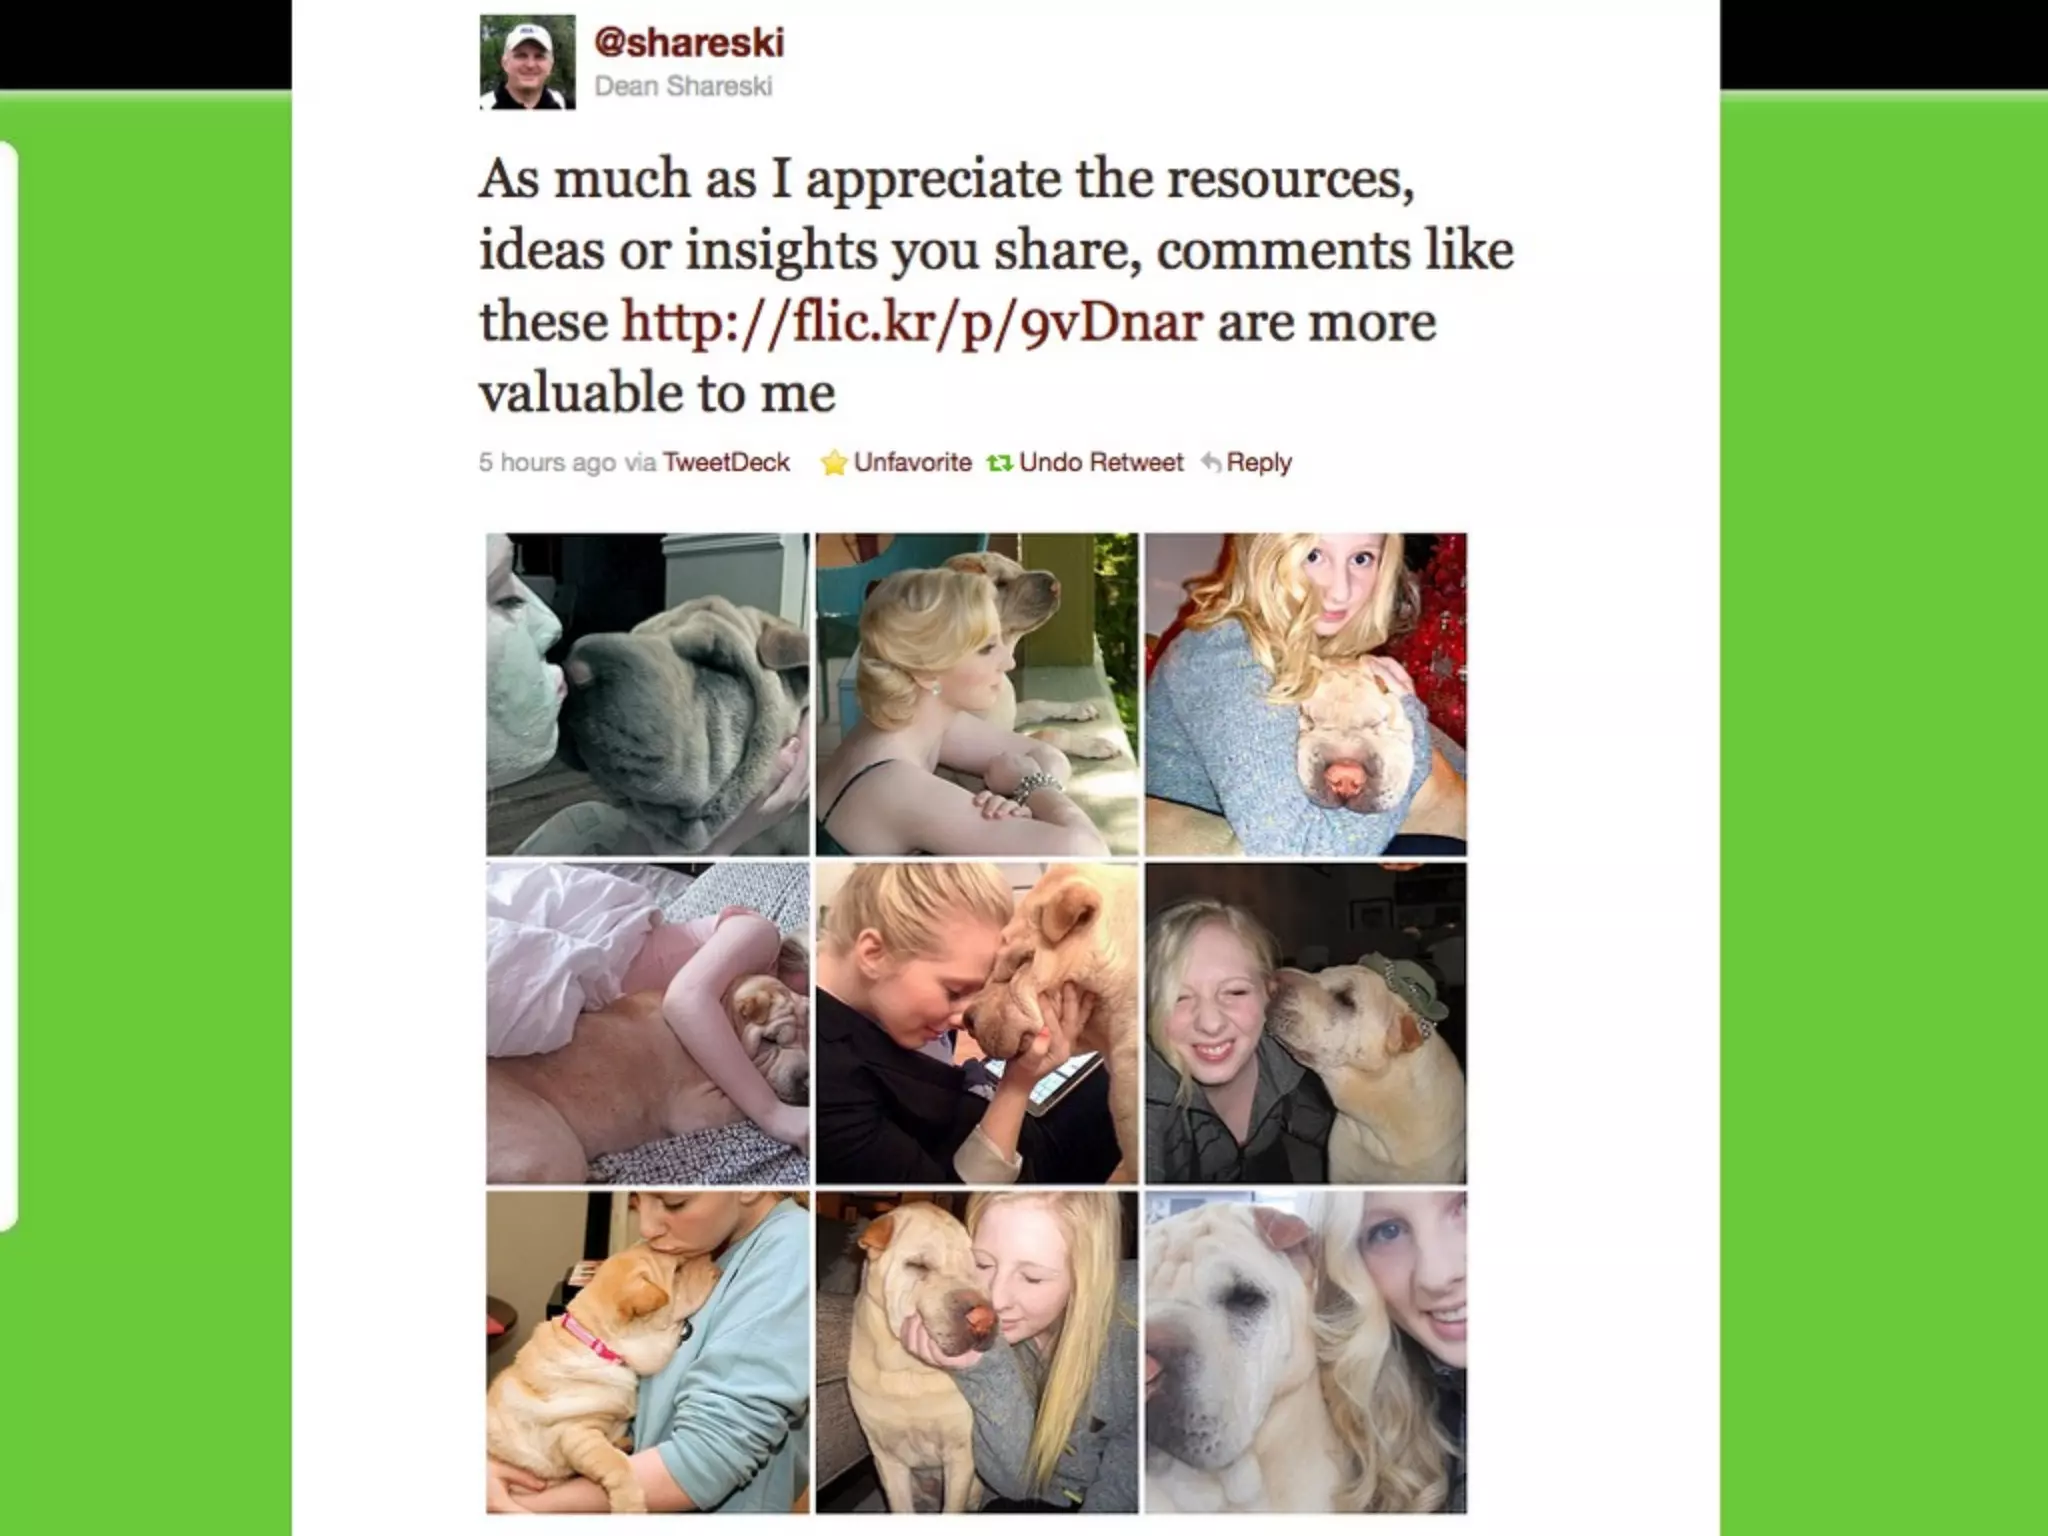Click the Dean Shareski display name
Image resolution: width=2048 pixels, height=1536 pixels.
coord(683,86)
